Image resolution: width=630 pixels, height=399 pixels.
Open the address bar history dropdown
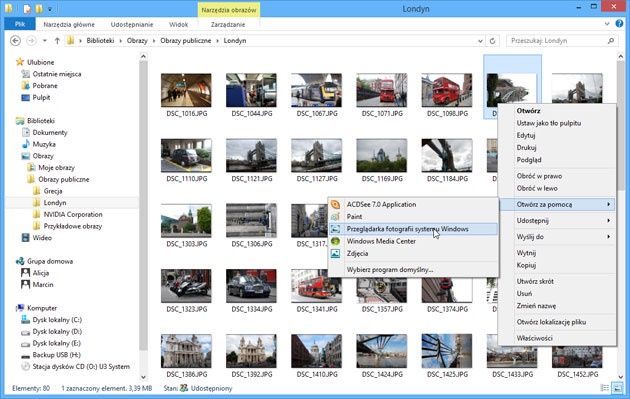pyautogui.click(x=480, y=41)
